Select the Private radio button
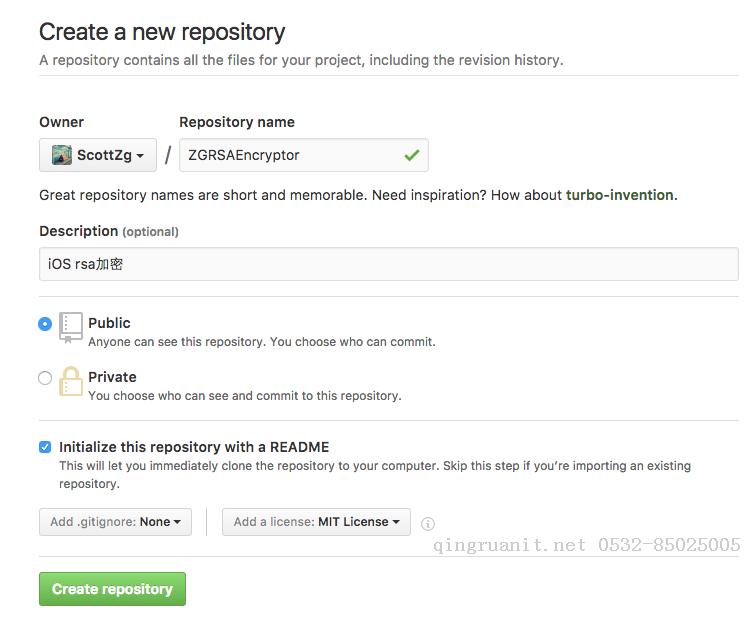Image resolution: width=753 pixels, height=641 pixels. 45,378
